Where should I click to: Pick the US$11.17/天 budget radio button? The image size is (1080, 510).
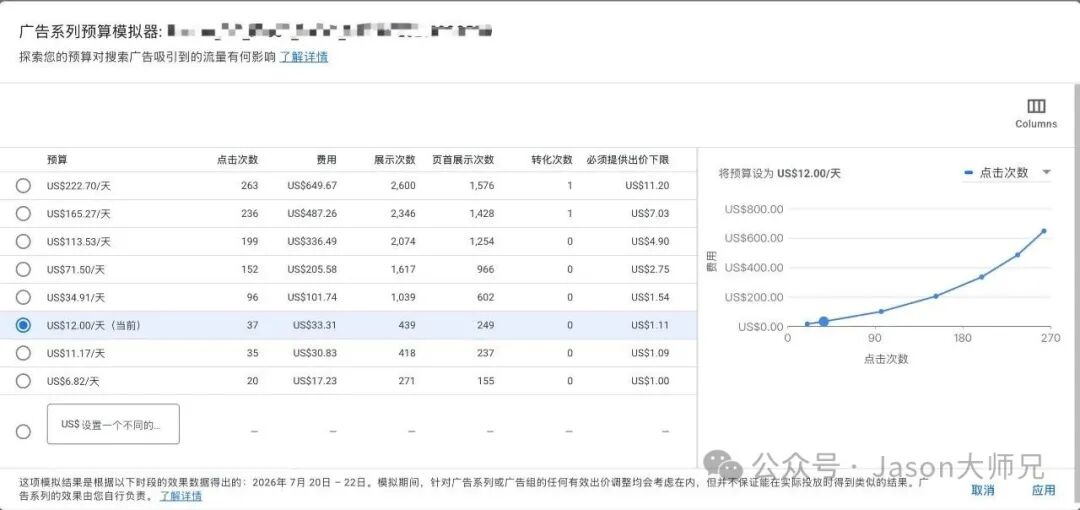[23, 353]
